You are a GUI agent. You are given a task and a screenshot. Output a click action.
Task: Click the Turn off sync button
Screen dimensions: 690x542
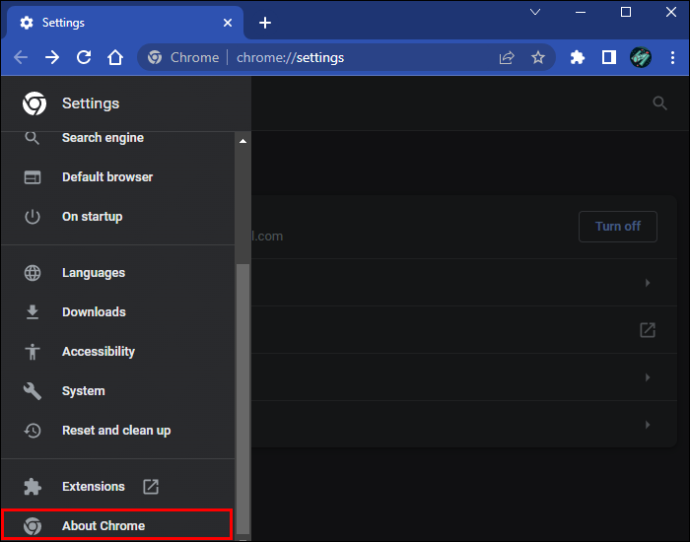618,227
